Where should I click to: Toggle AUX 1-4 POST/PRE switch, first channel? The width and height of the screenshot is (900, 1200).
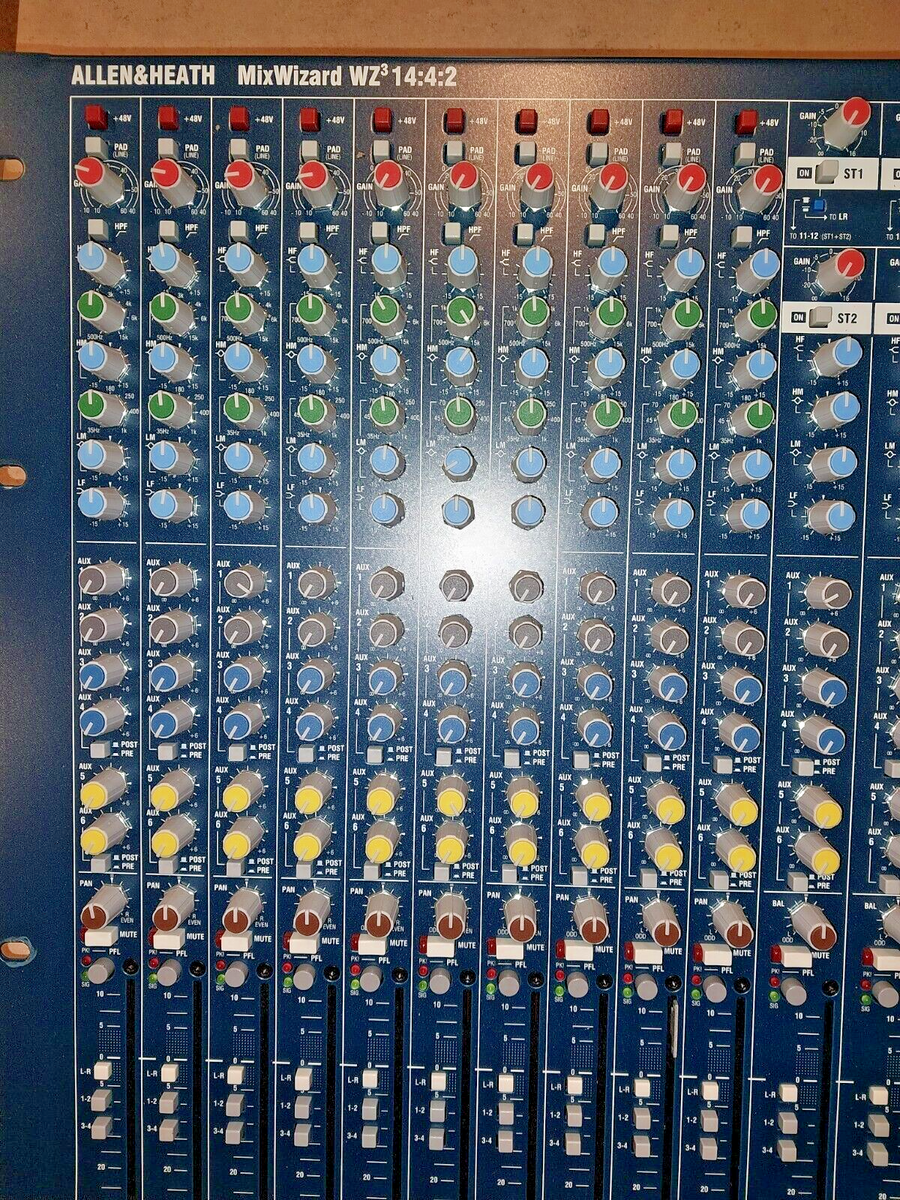tap(99, 749)
